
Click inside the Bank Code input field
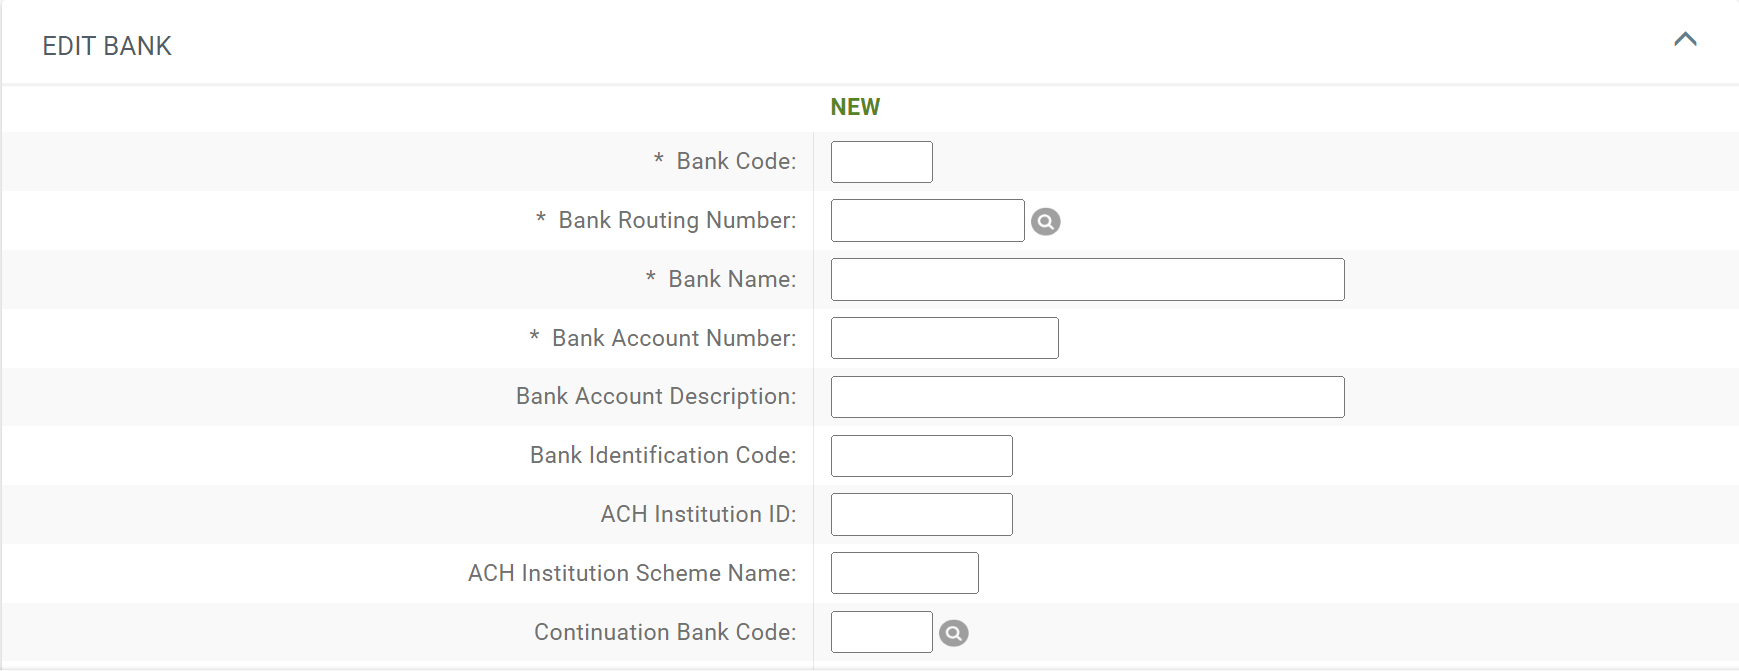[x=879, y=161]
